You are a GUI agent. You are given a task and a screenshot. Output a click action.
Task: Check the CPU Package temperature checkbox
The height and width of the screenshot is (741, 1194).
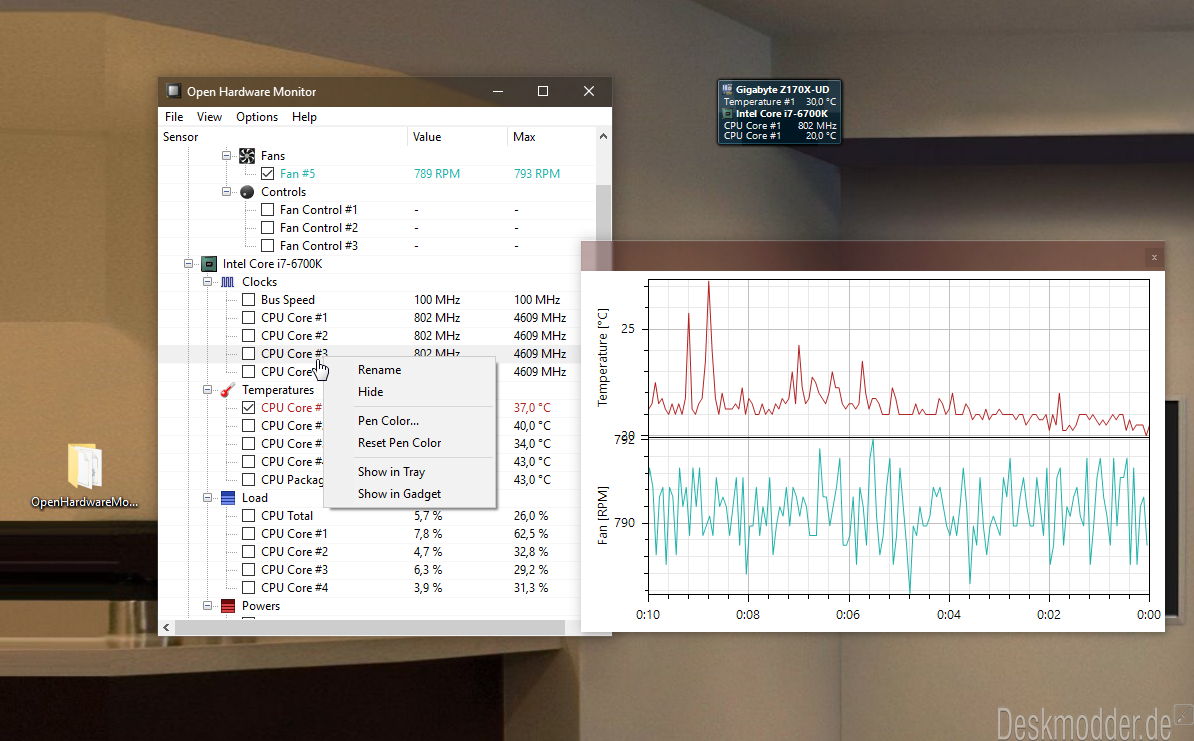tap(248, 480)
